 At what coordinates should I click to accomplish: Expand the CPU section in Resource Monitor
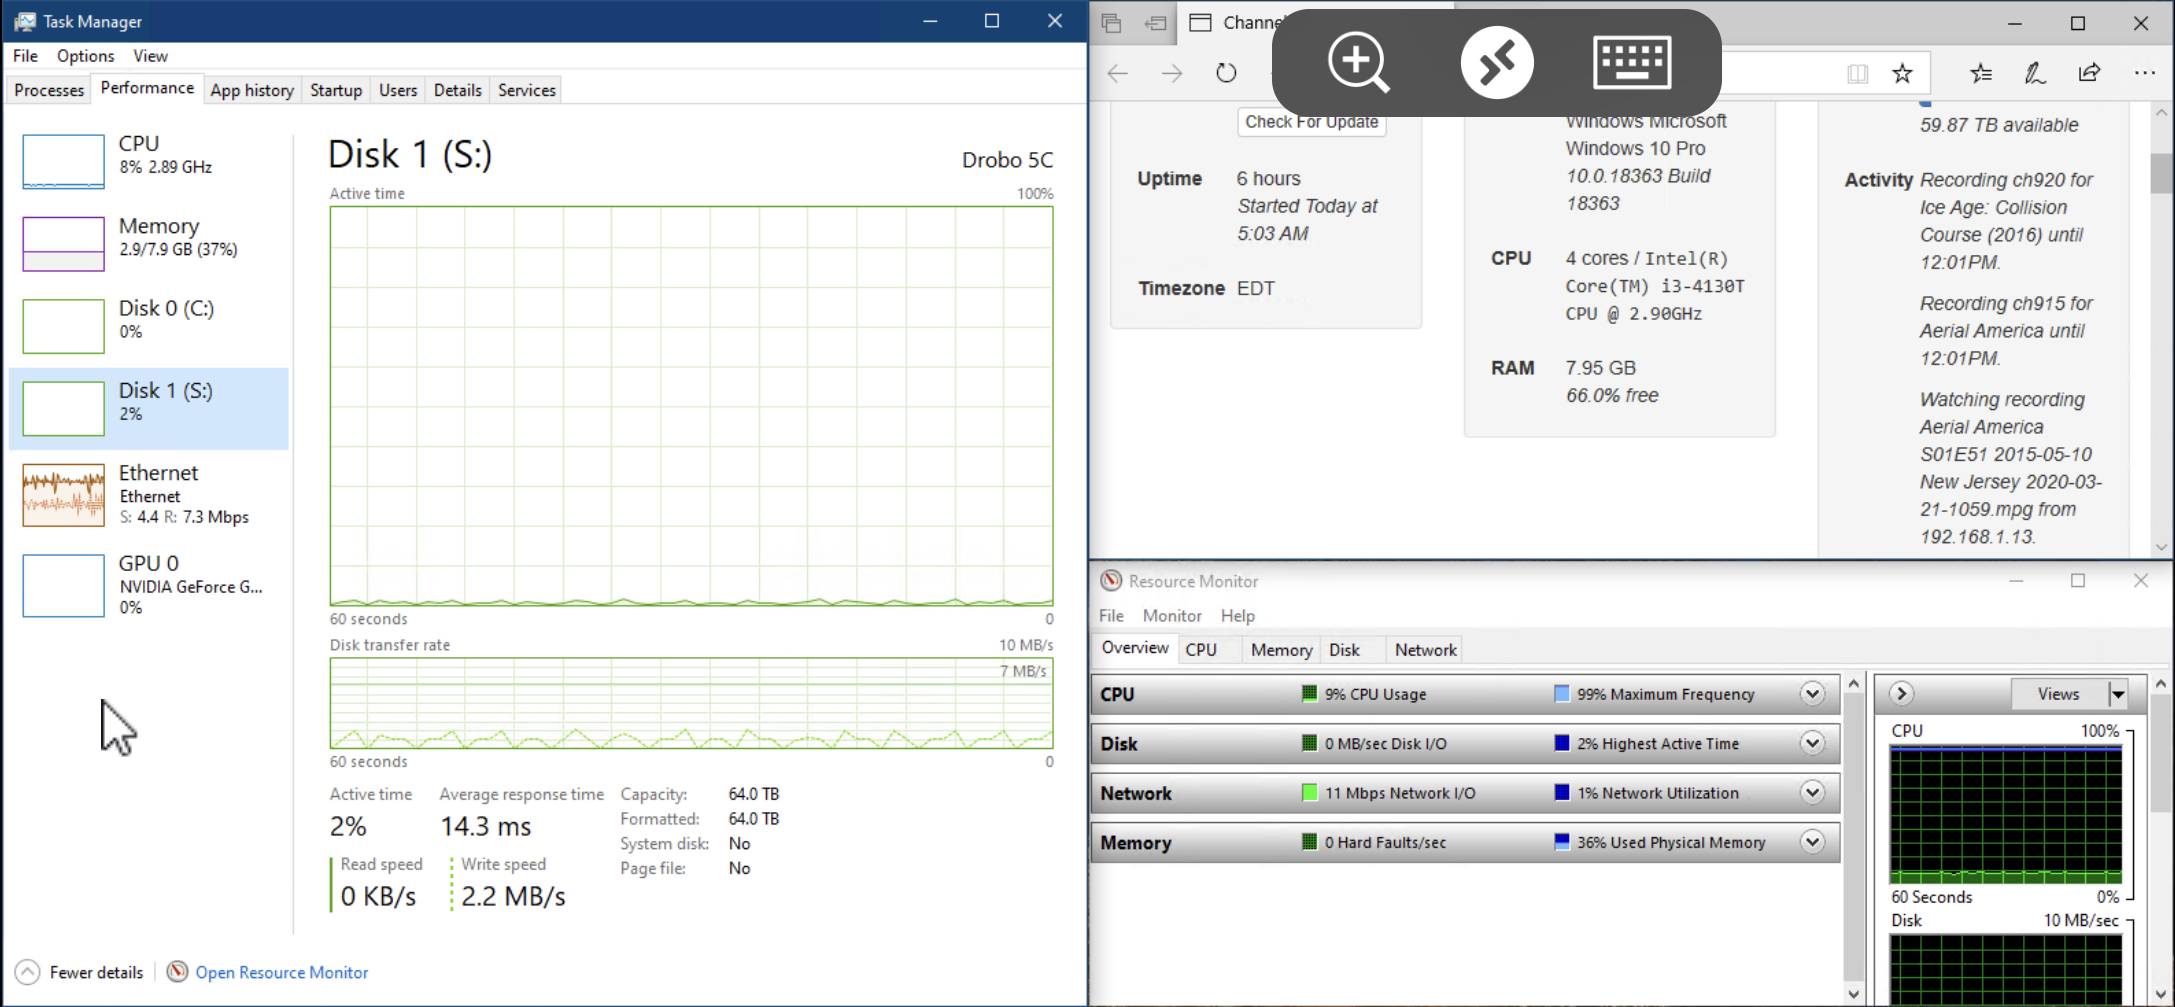[1812, 694]
